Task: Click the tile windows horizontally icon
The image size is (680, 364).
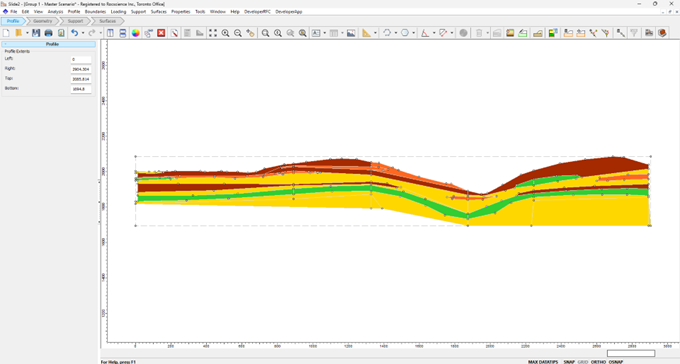Action: [123, 33]
